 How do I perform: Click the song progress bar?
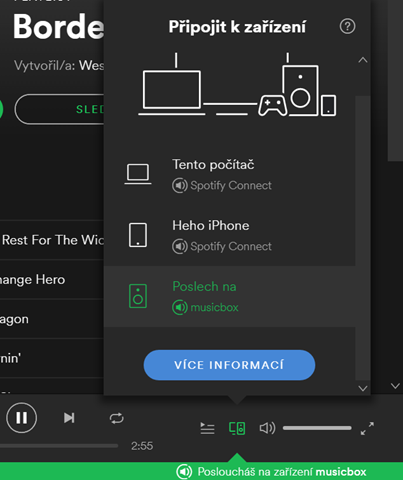(59, 446)
